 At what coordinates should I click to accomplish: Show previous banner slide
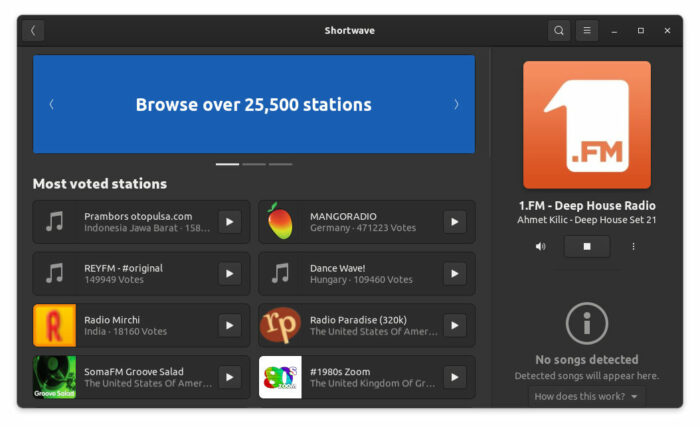(51, 105)
